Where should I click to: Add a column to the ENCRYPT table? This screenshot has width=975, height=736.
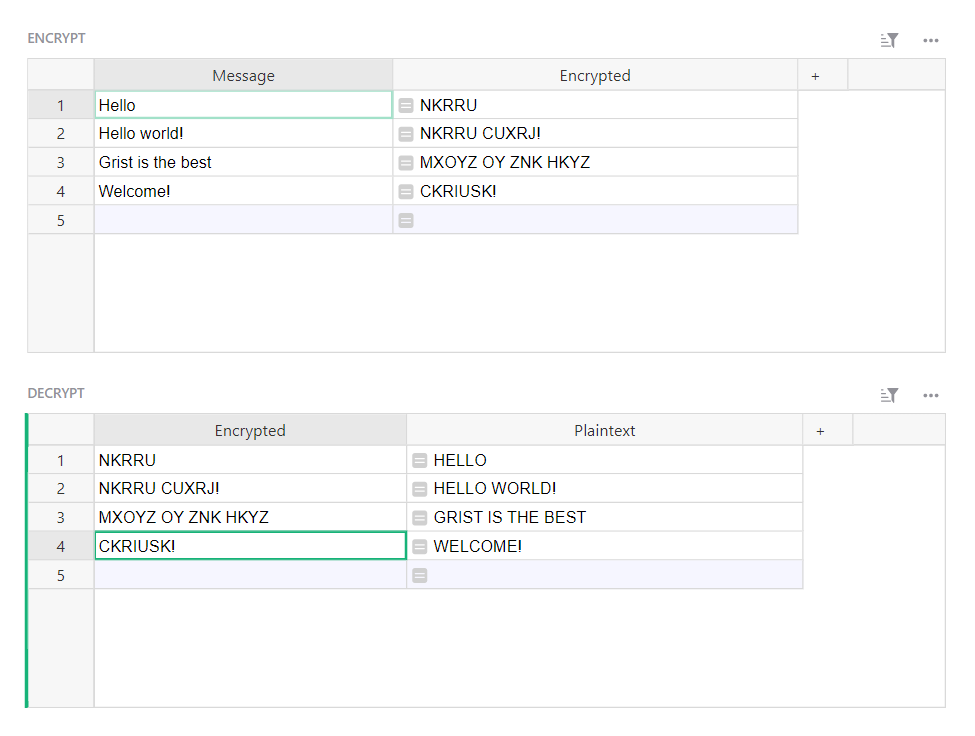click(815, 75)
